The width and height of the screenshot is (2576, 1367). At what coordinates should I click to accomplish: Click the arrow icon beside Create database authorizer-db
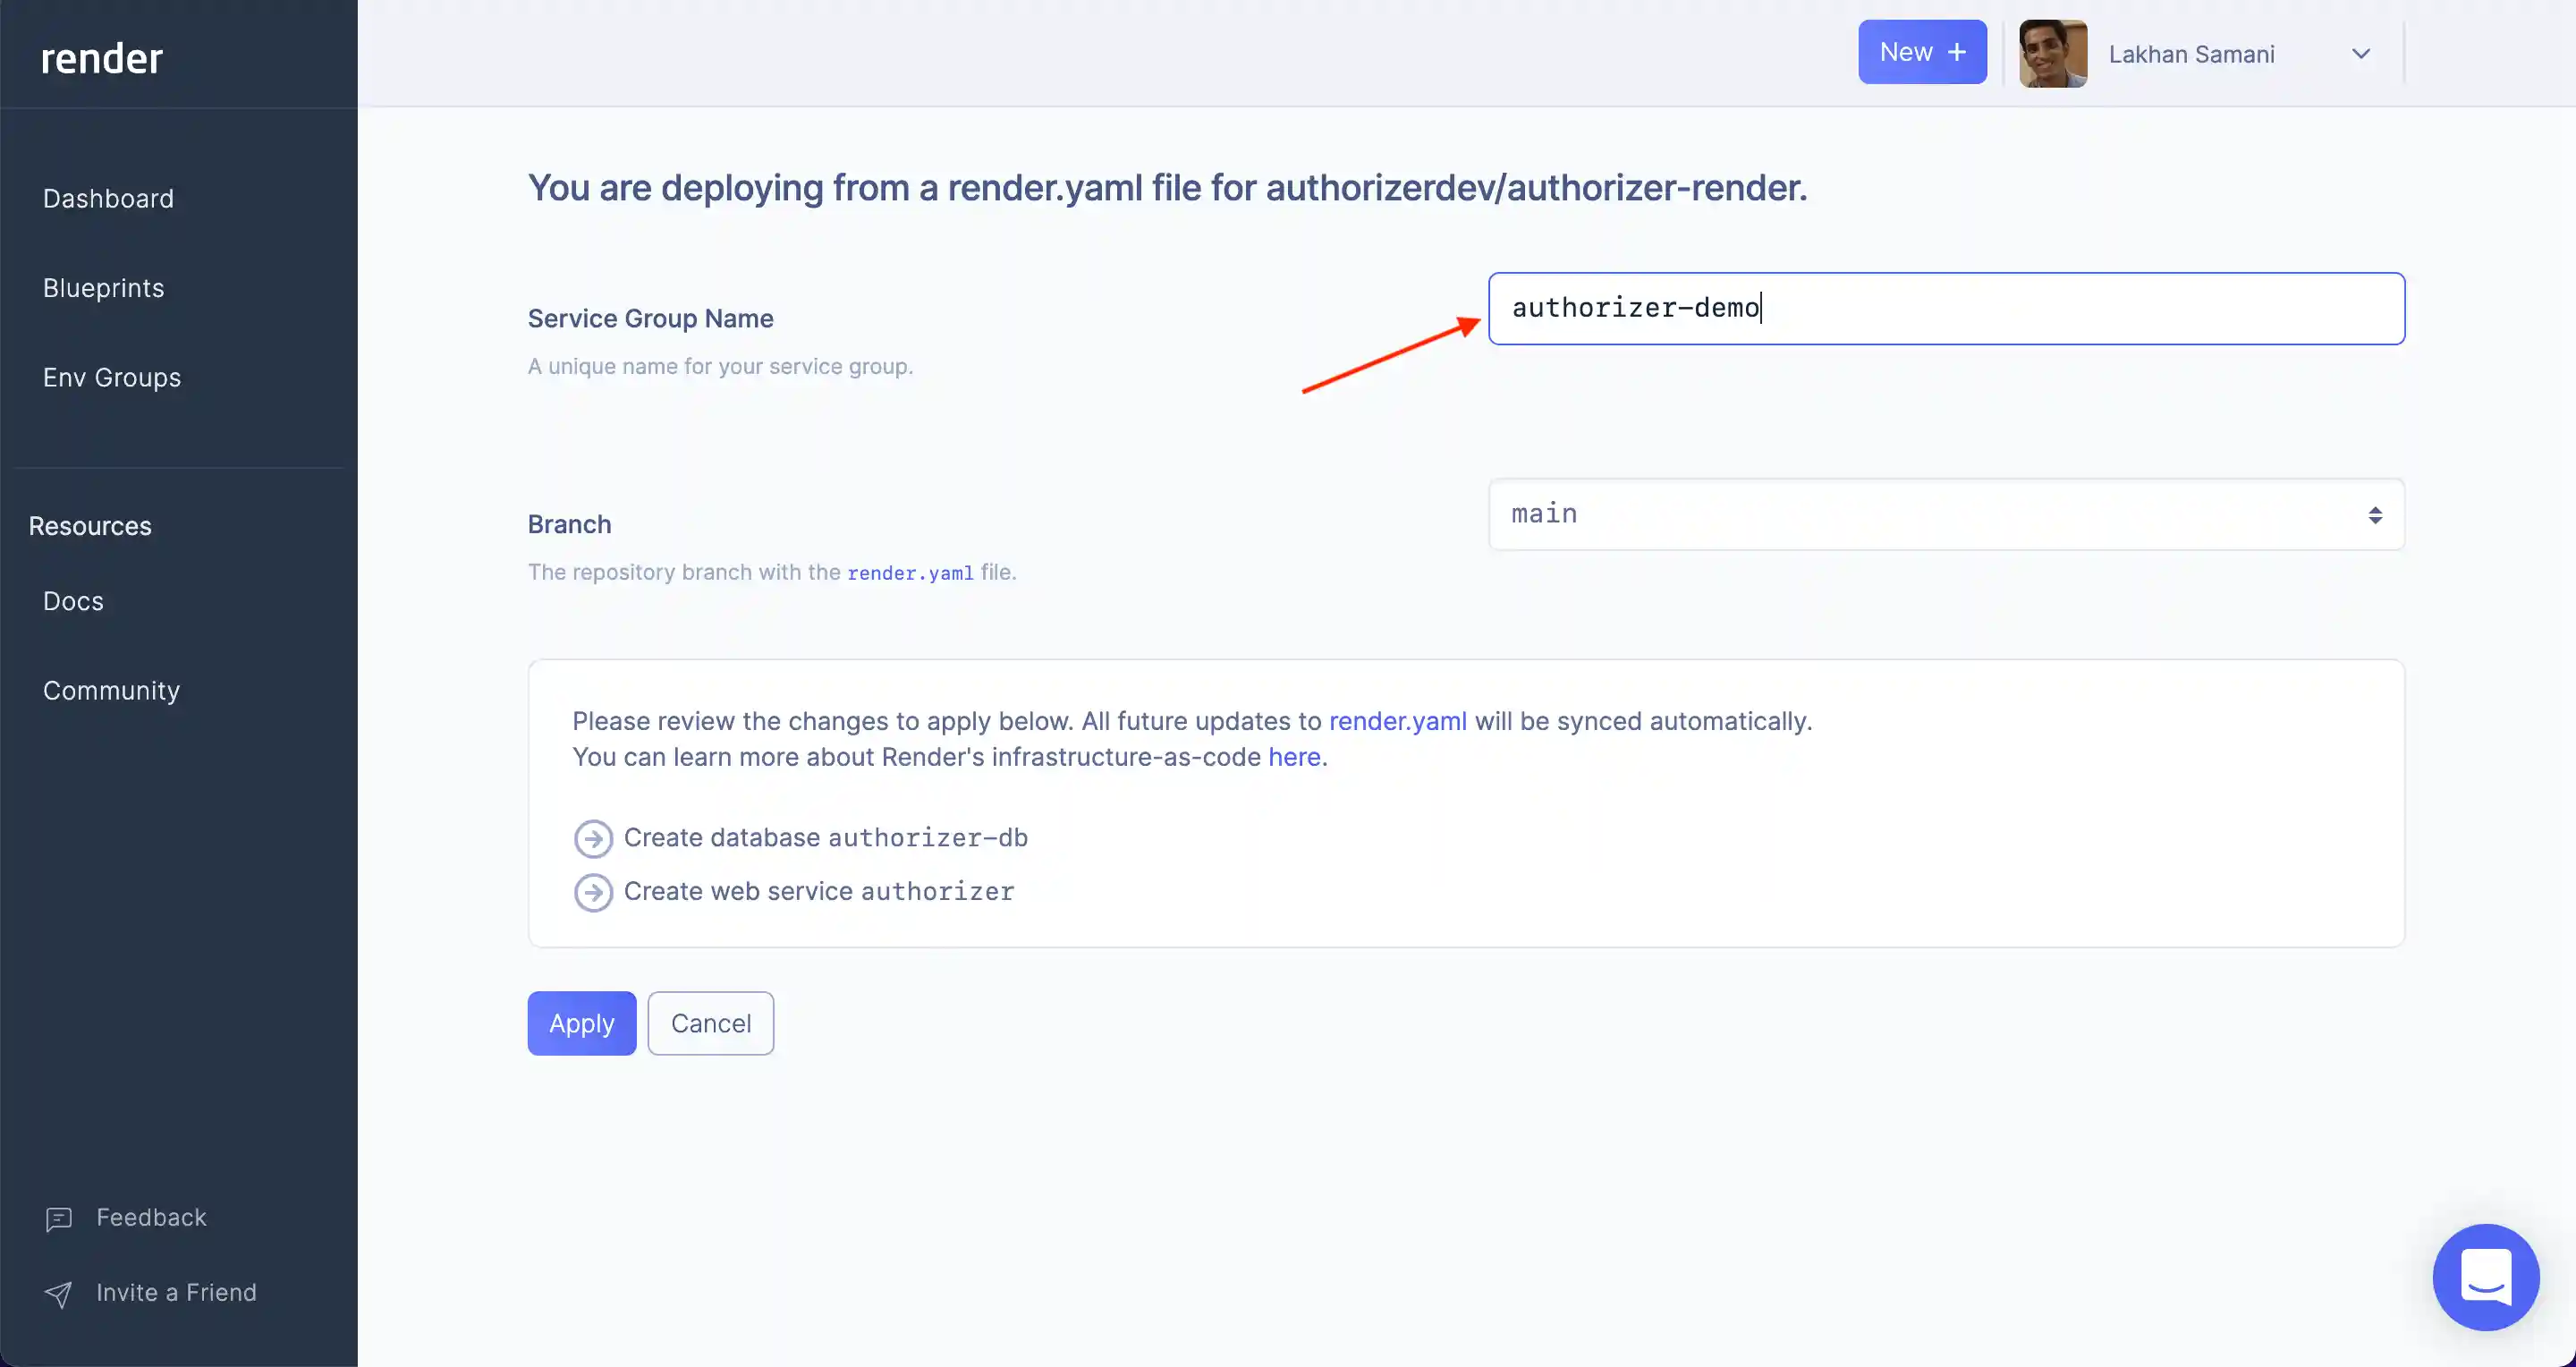click(593, 838)
